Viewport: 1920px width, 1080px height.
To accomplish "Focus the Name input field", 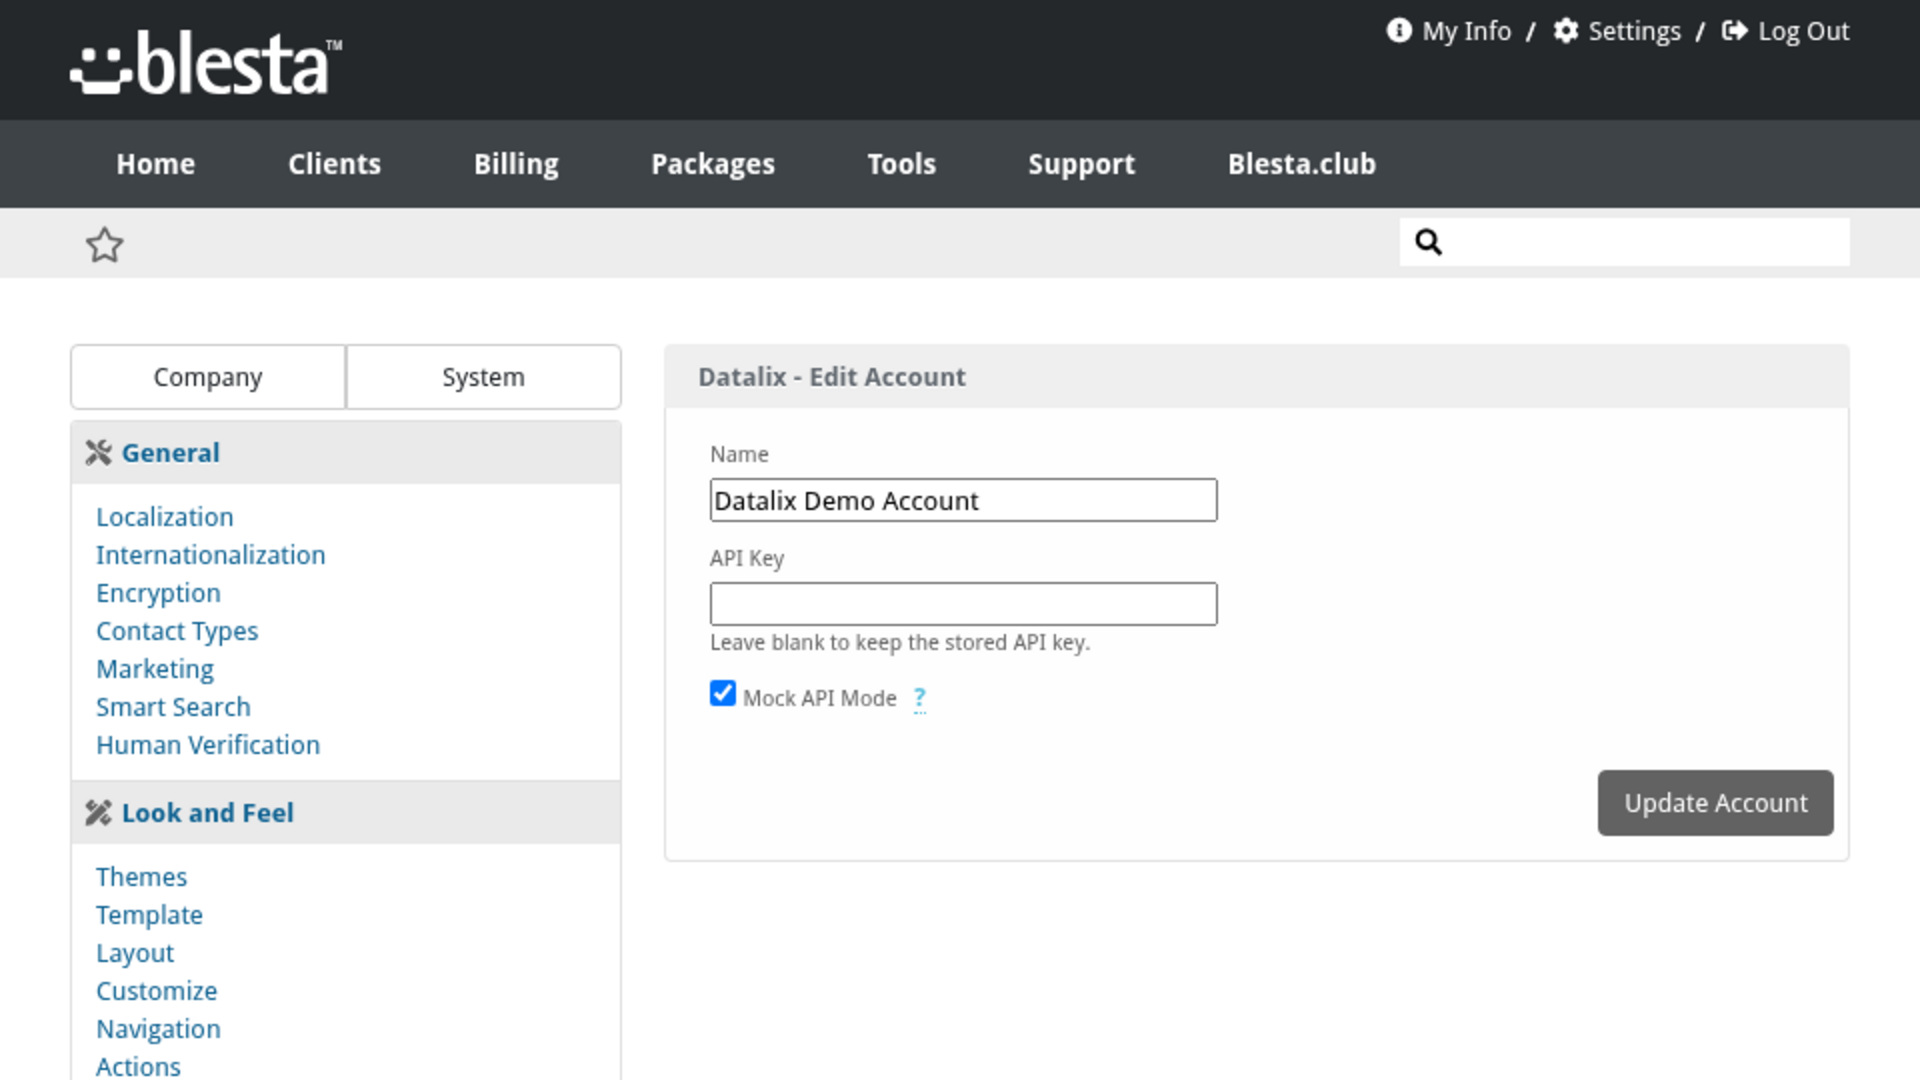I will (963, 500).
